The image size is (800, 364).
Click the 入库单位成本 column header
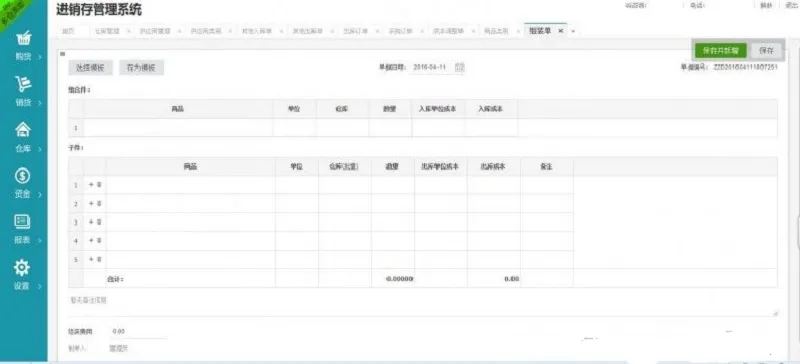click(438, 109)
